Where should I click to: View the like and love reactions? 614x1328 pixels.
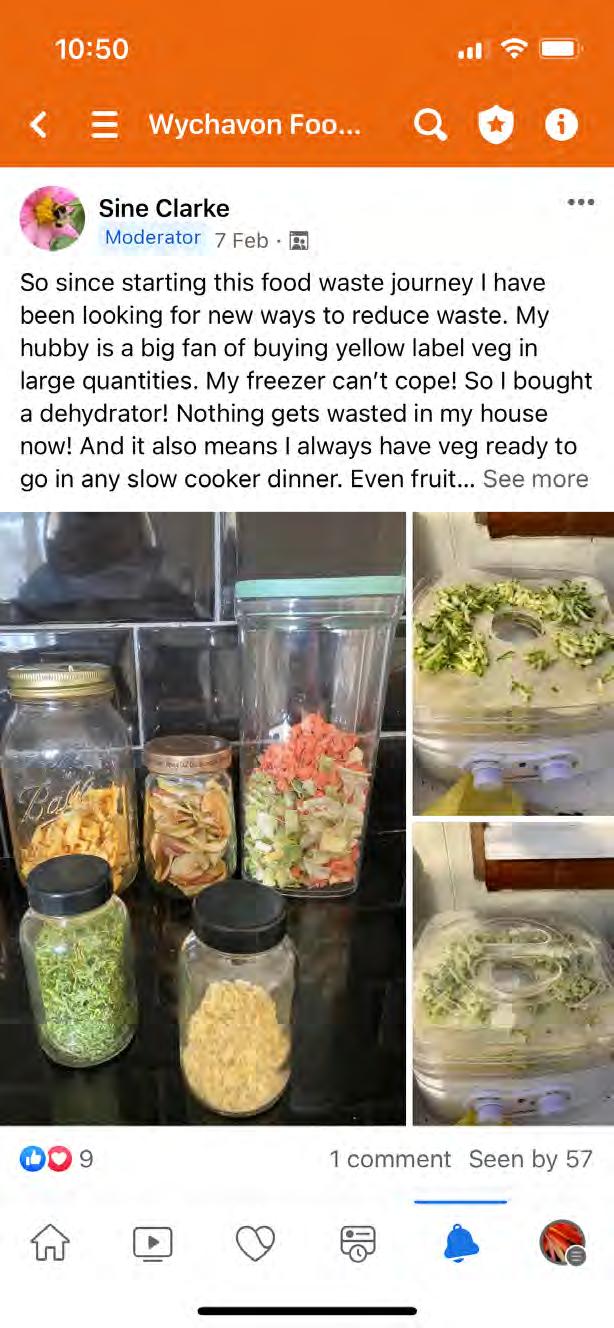(x=56, y=1159)
